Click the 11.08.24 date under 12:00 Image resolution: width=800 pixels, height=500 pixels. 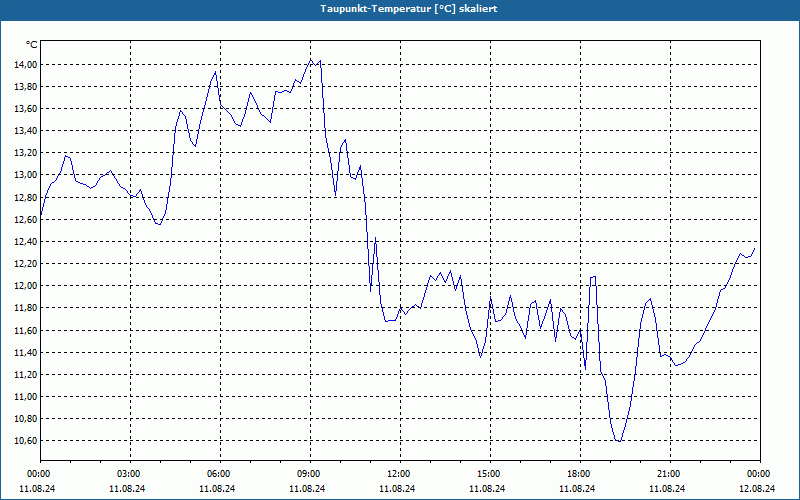(x=397, y=488)
